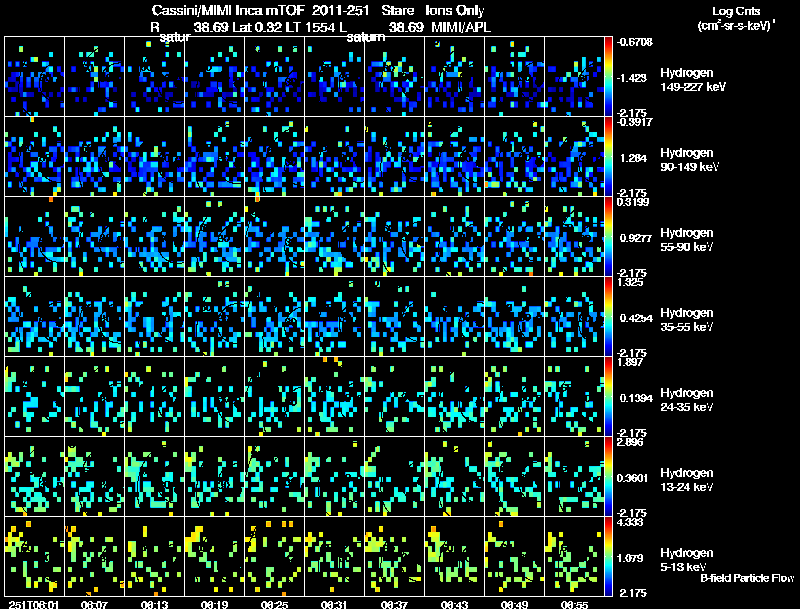Click the colorbar value '0.4254'

coord(636,318)
